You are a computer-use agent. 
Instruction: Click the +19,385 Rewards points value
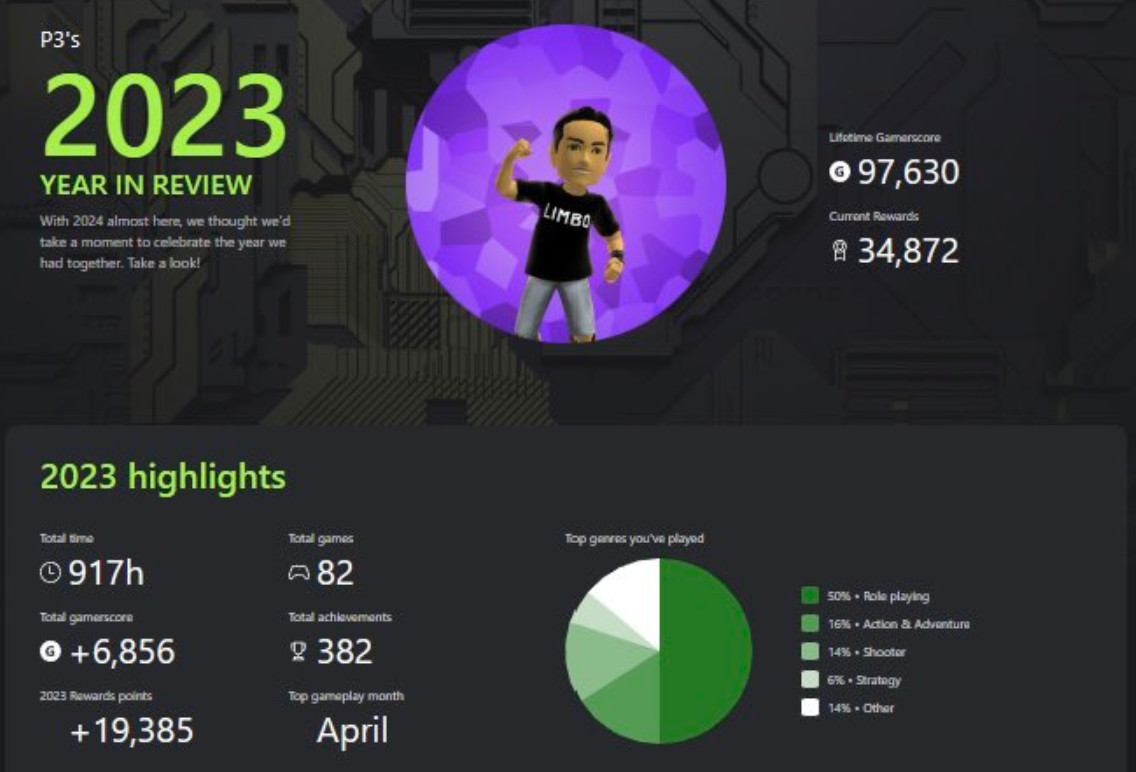click(132, 731)
